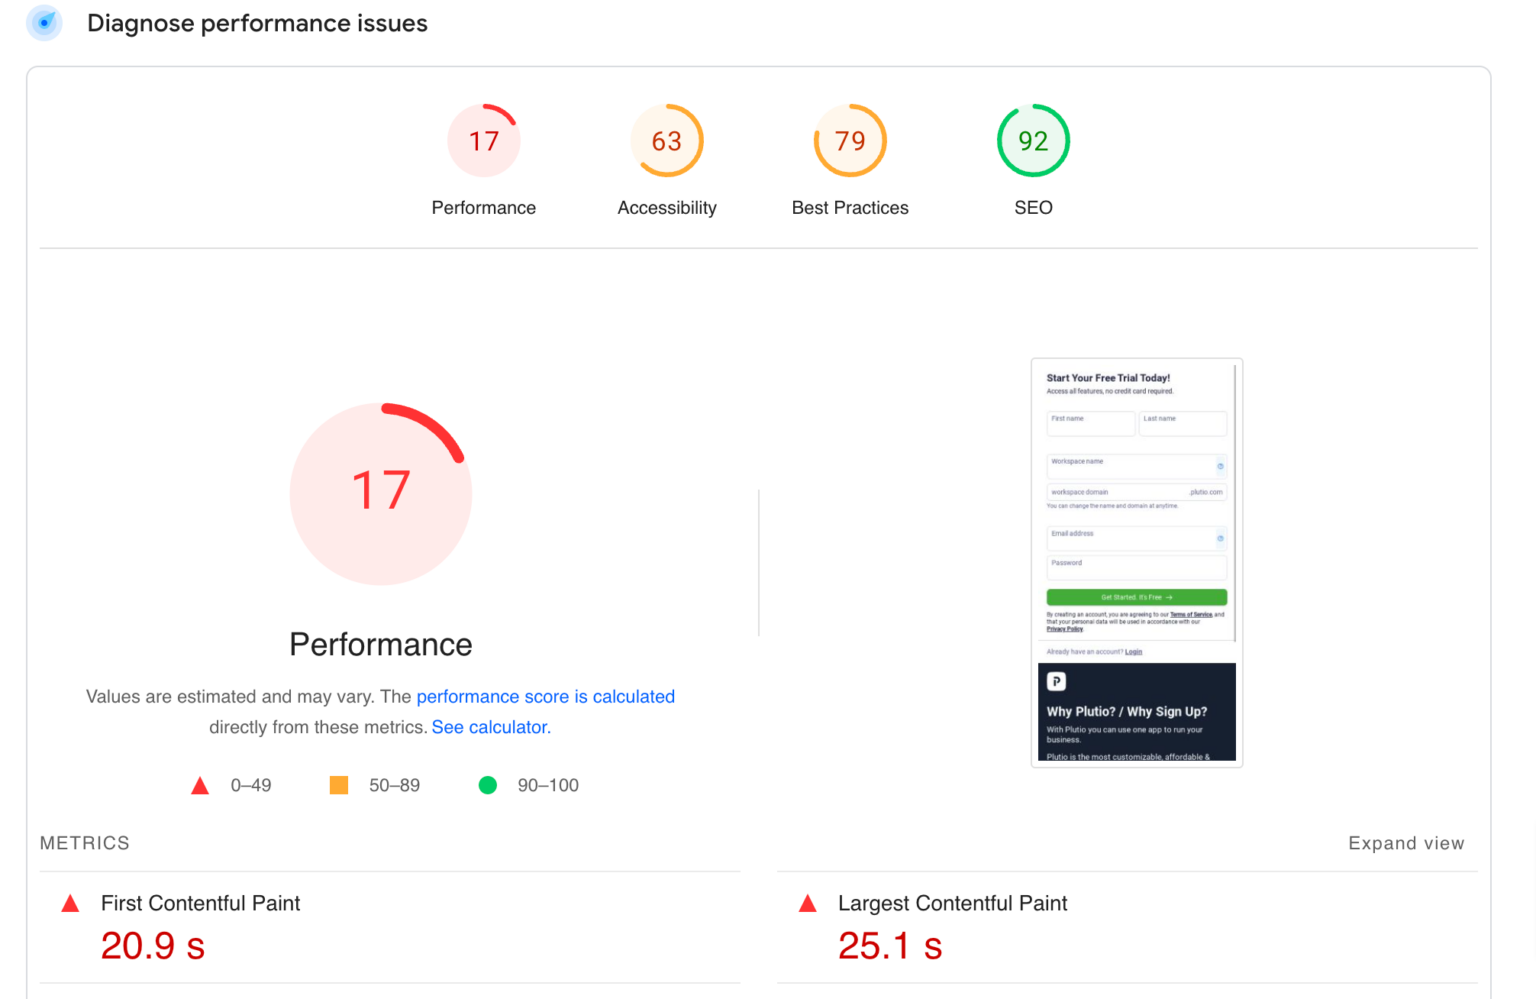Screen dimensions: 1536x999
Task: Click the red triangle next to First Contentful Paint
Action: point(70,904)
